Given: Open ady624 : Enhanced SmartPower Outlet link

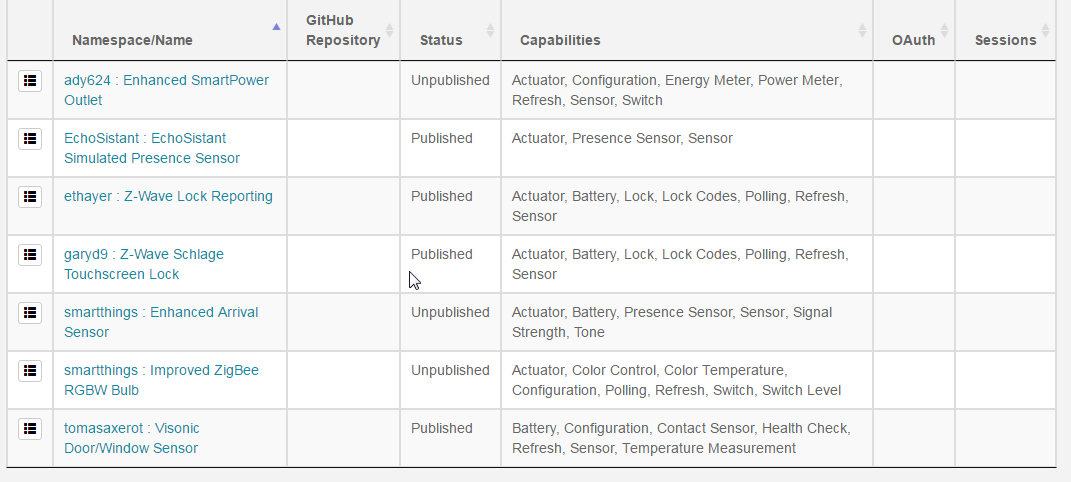Looking at the screenshot, I should pyautogui.click(x=167, y=90).
